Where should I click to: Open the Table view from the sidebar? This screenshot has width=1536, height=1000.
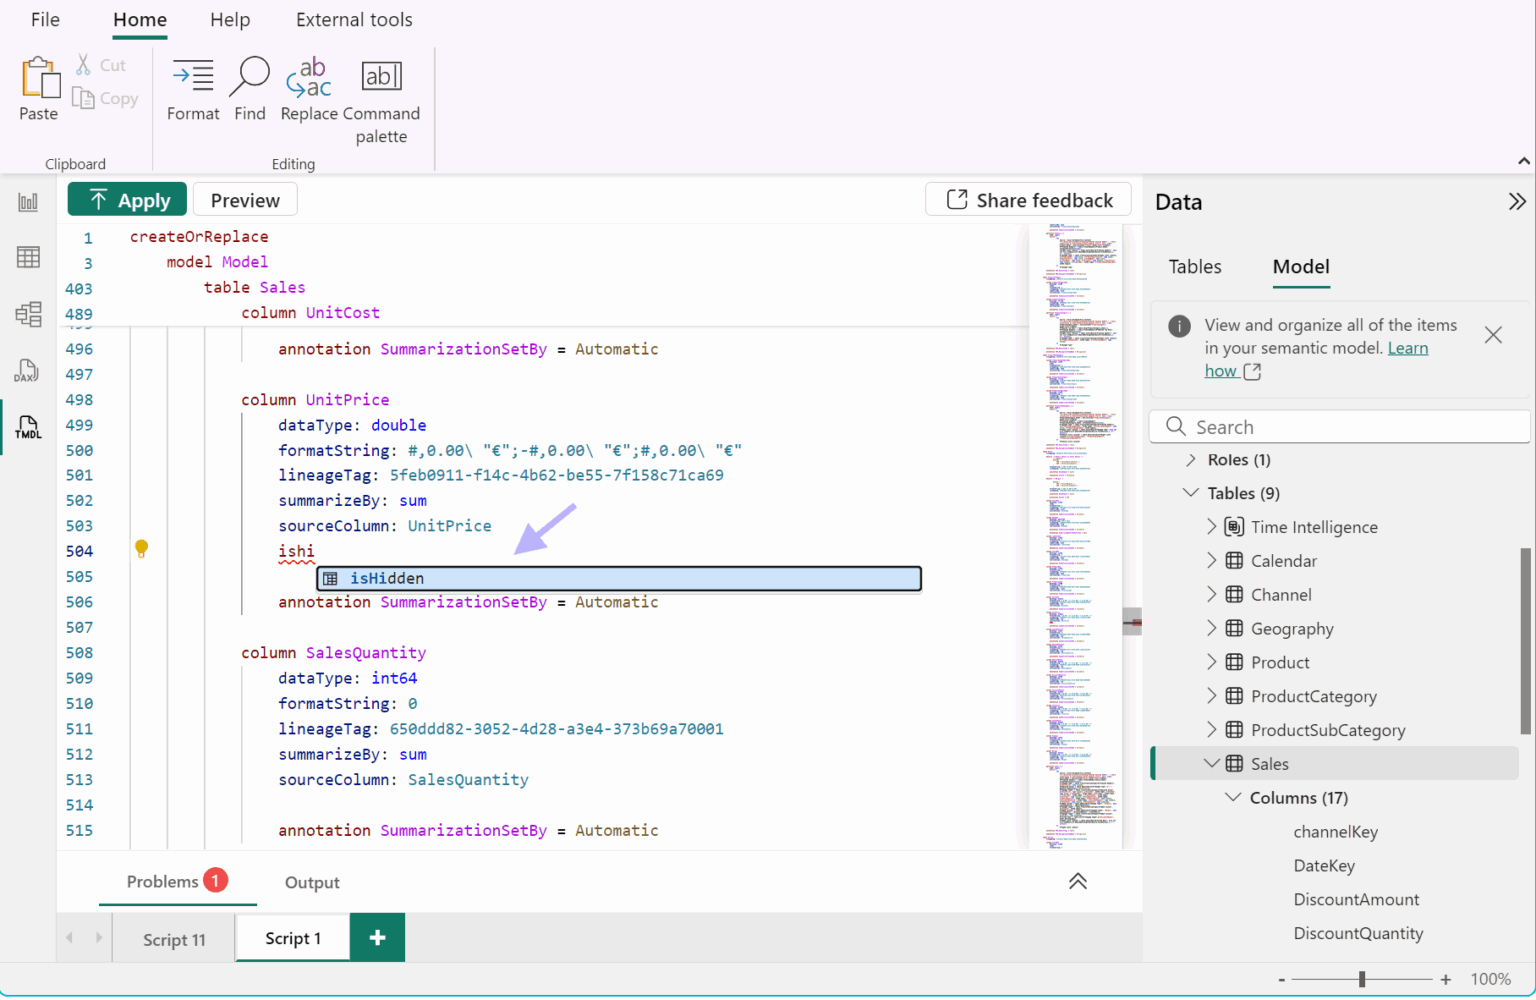28,257
